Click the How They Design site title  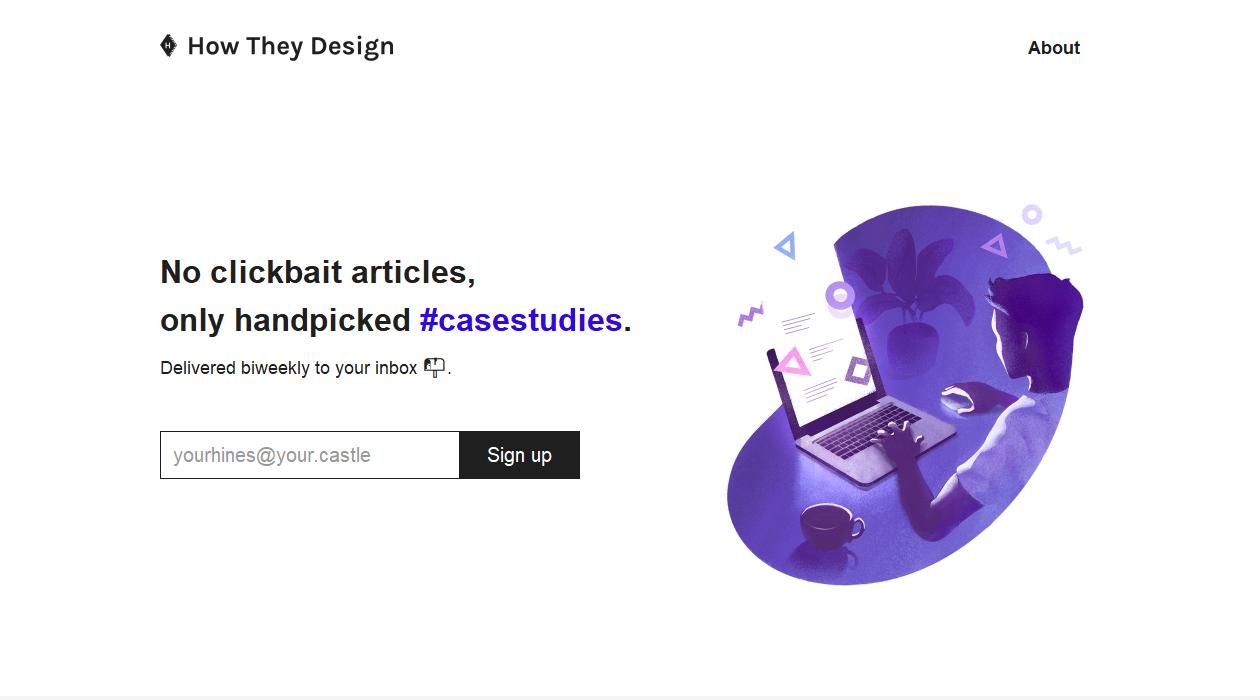click(290, 47)
